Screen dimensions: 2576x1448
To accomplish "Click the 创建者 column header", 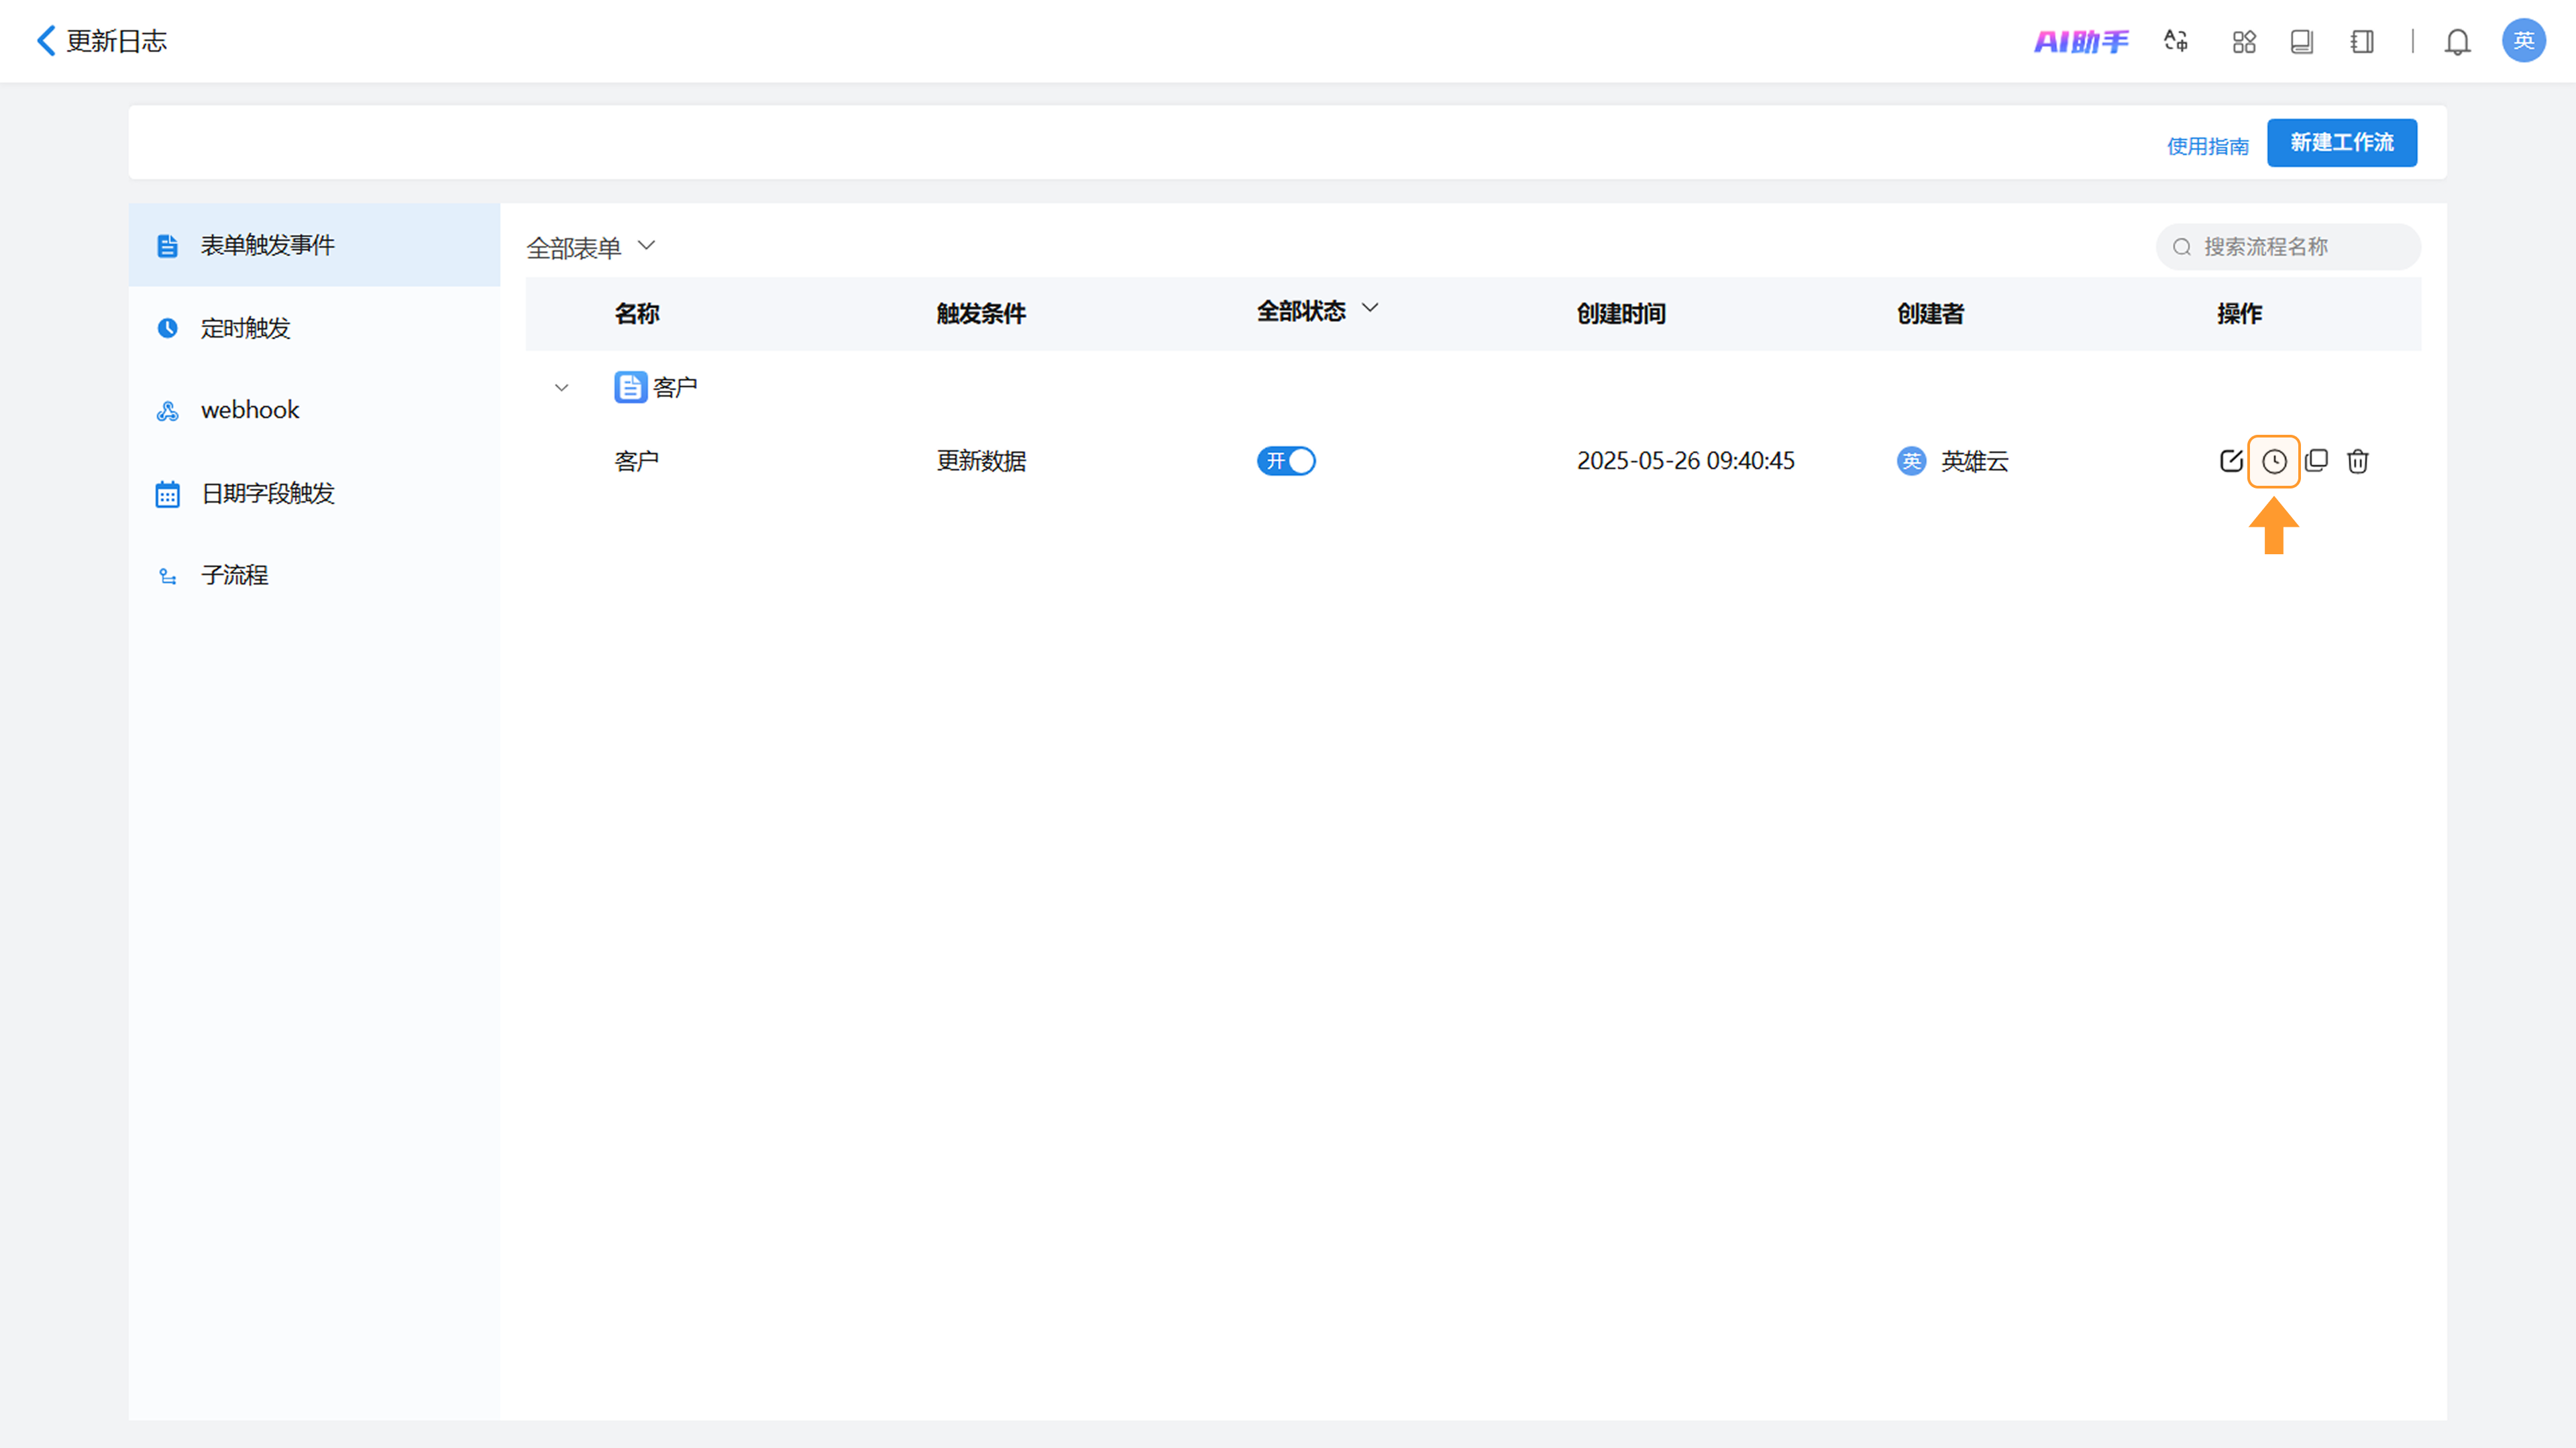I will tap(1930, 314).
